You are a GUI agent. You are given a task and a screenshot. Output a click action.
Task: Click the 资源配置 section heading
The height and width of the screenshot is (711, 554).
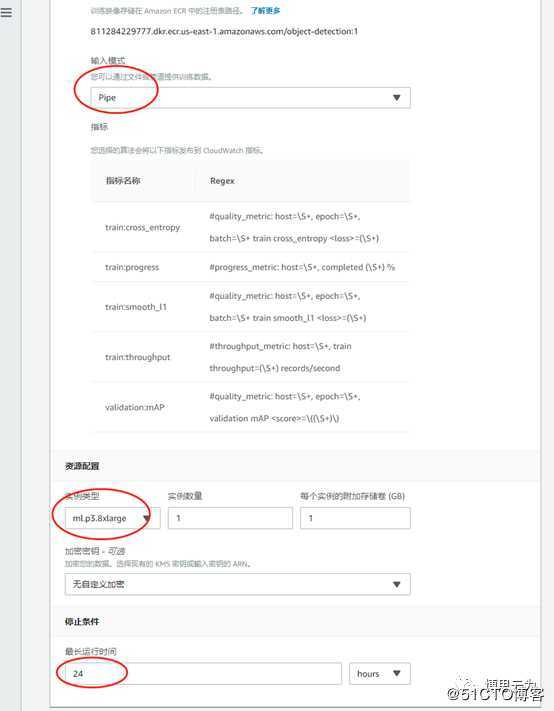pos(82,466)
